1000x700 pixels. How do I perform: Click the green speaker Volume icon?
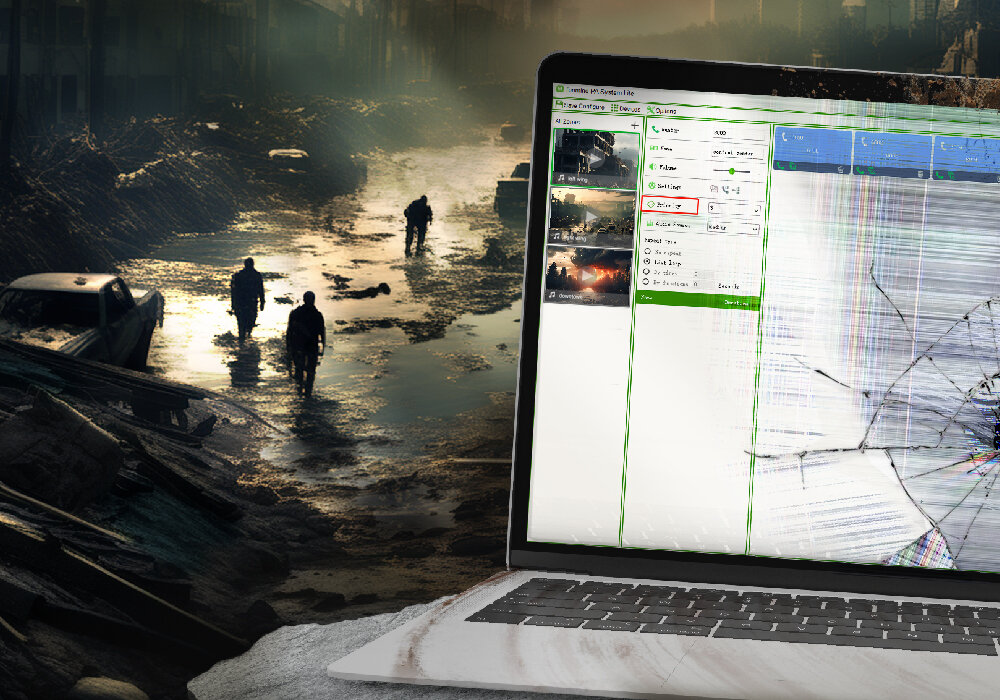(652, 166)
